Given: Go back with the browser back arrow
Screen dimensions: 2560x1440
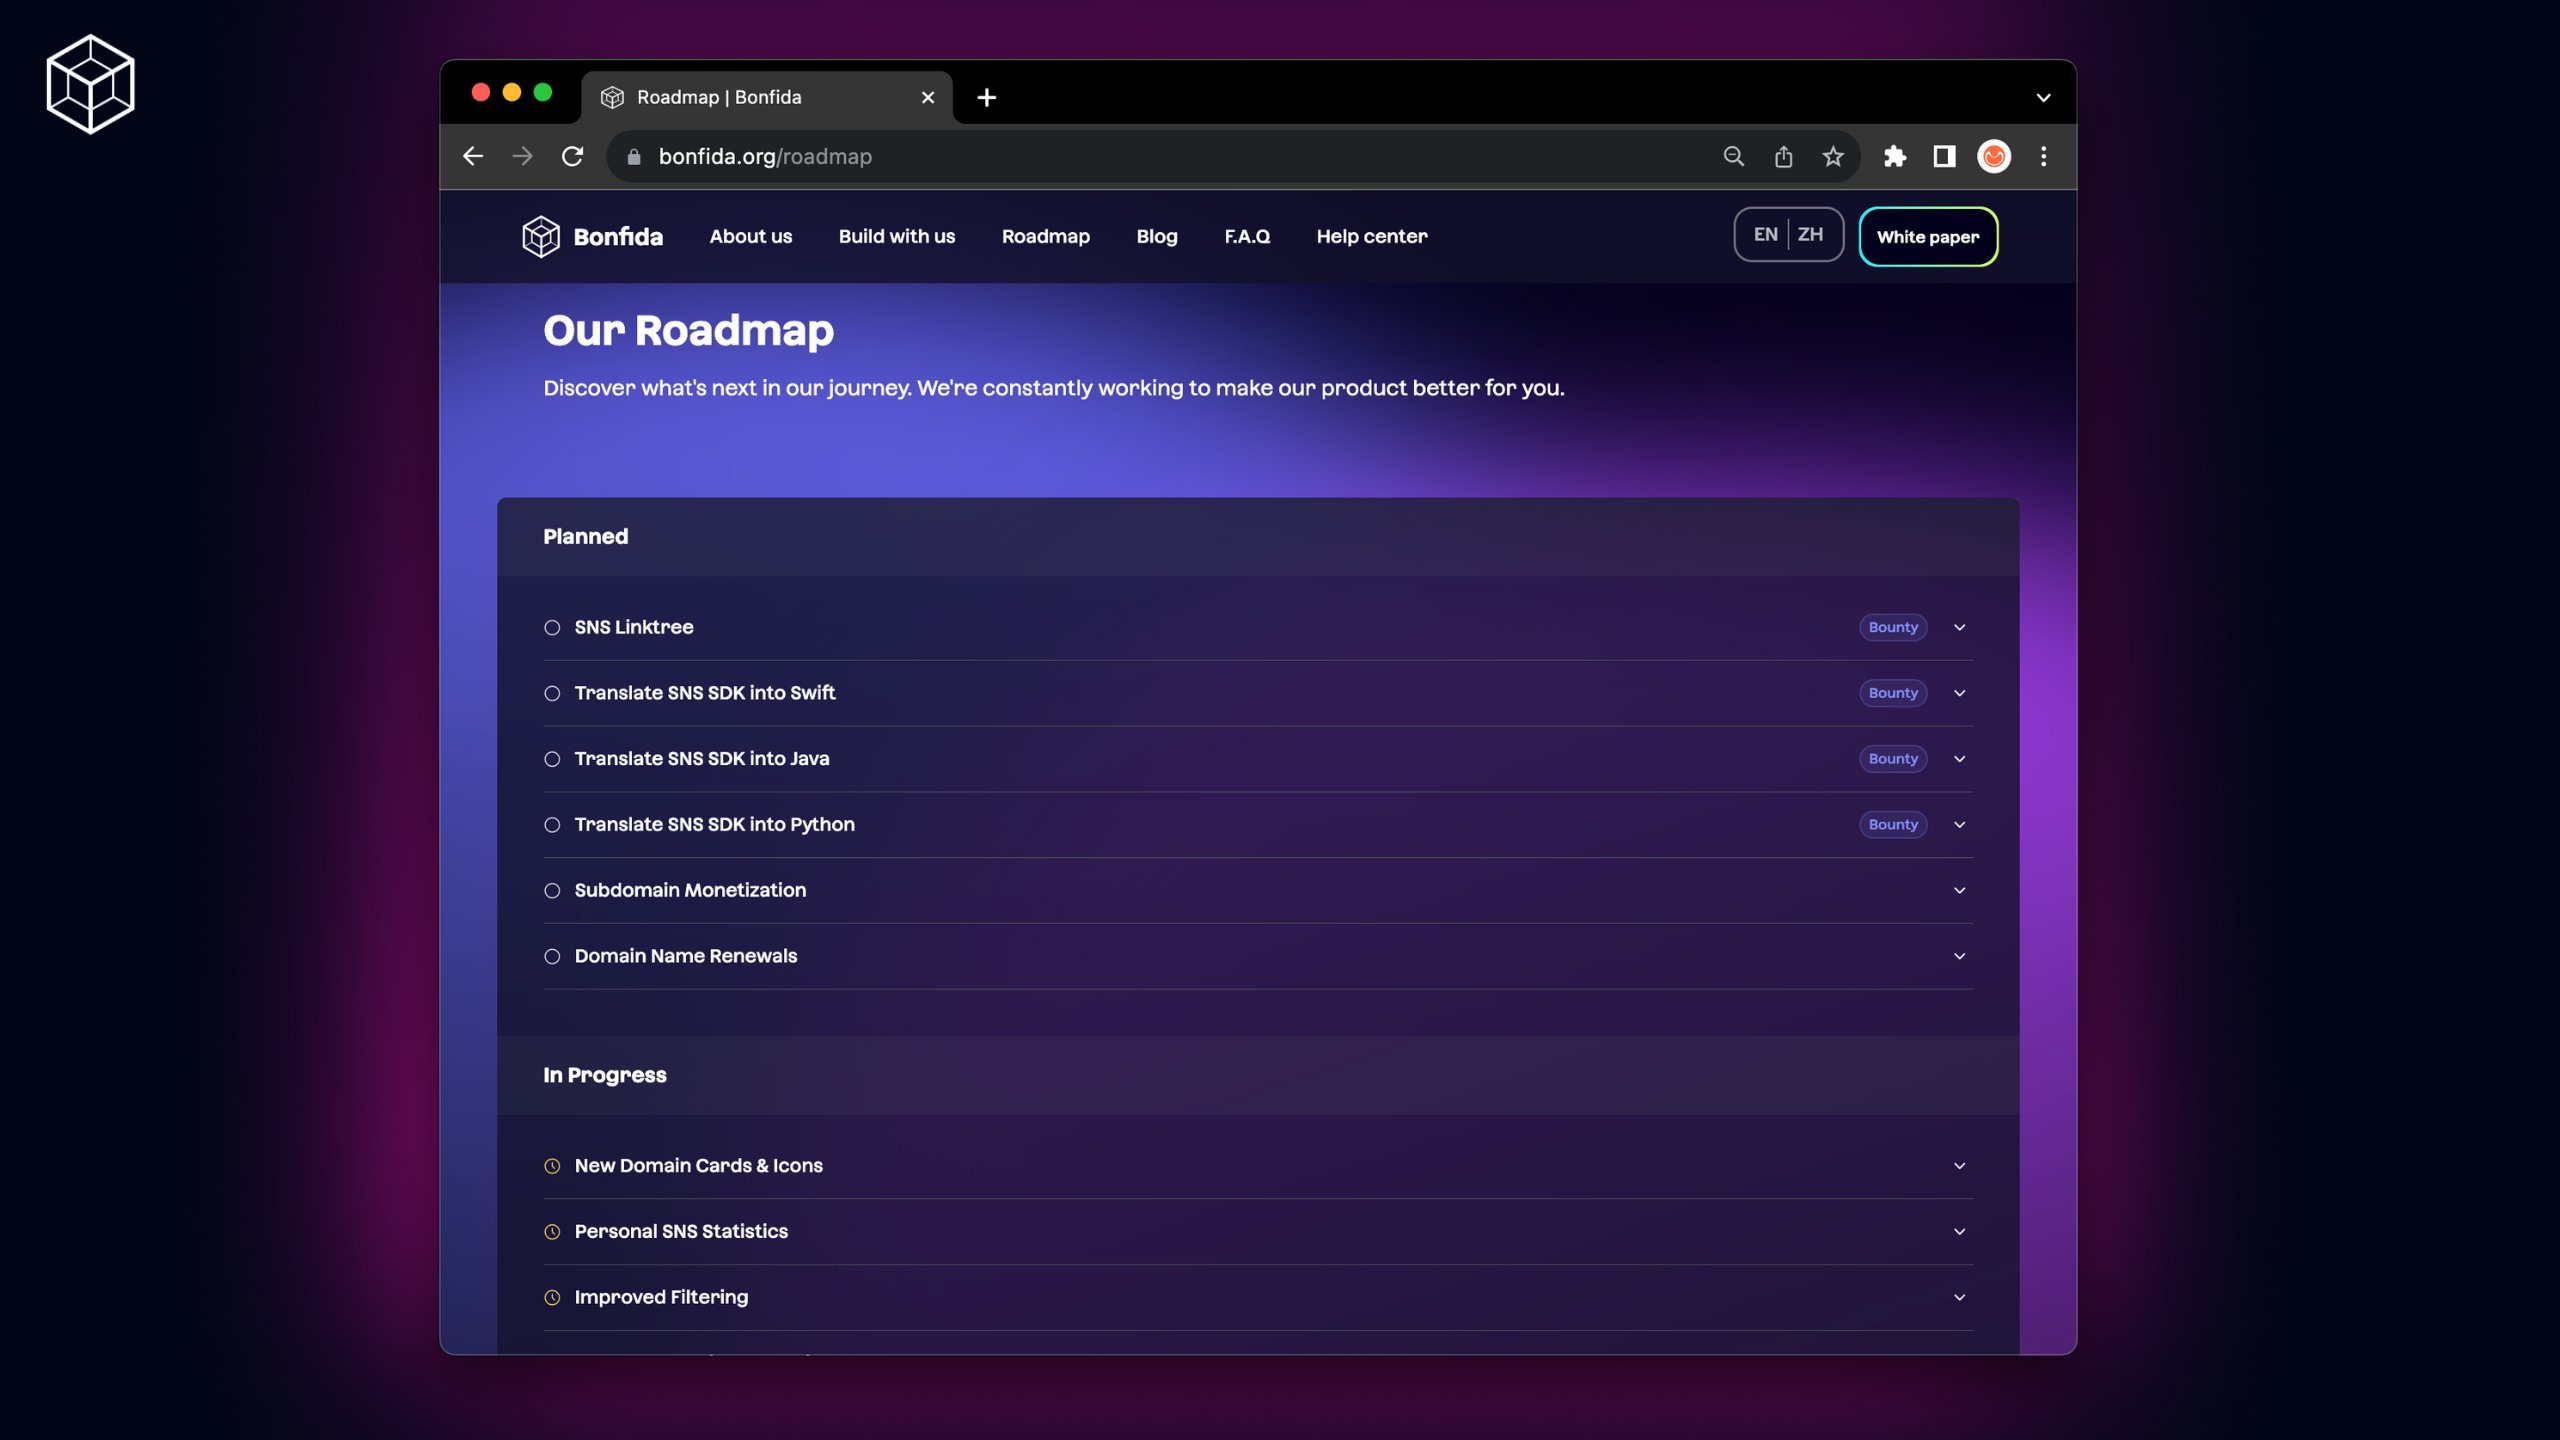Looking at the screenshot, I should tap(473, 156).
